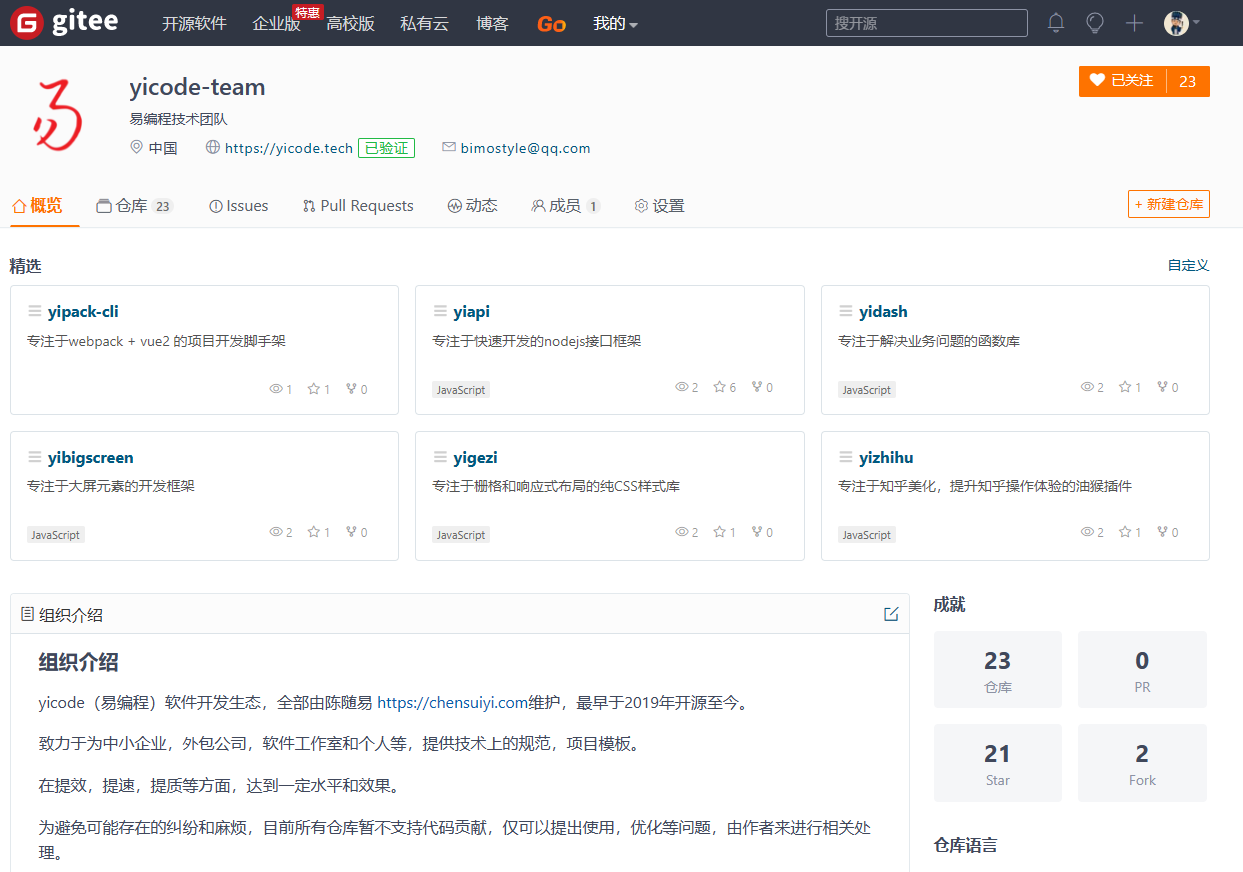Viewport: 1243px width, 872px height.
Task: Click the drag handle icon on yizhihu card
Action: 846,457
